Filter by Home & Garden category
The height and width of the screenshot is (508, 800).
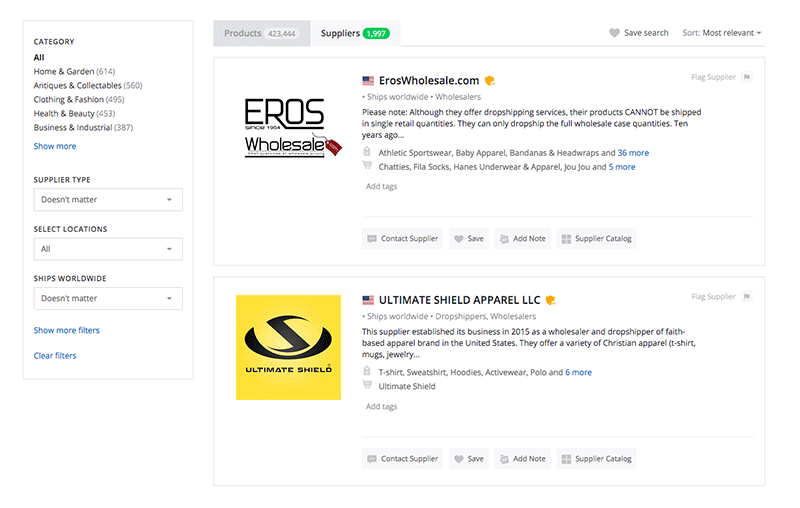[x=64, y=71]
